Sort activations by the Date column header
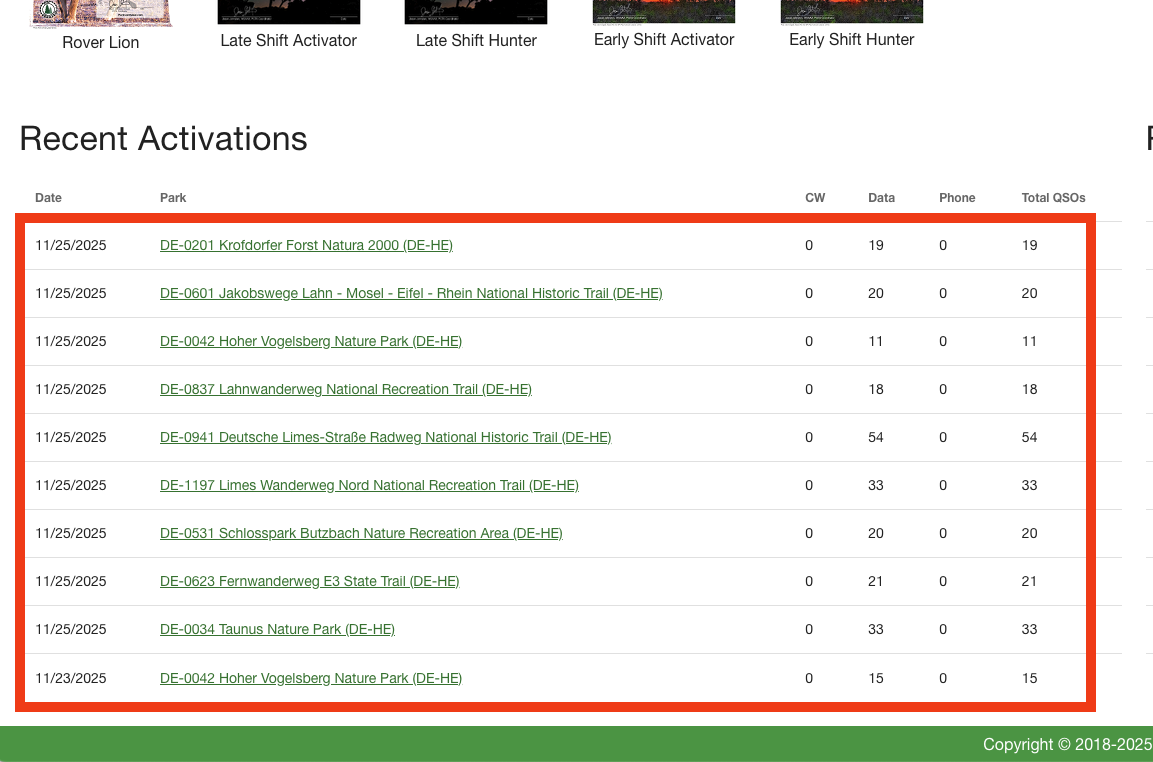 pyautogui.click(x=48, y=198)
